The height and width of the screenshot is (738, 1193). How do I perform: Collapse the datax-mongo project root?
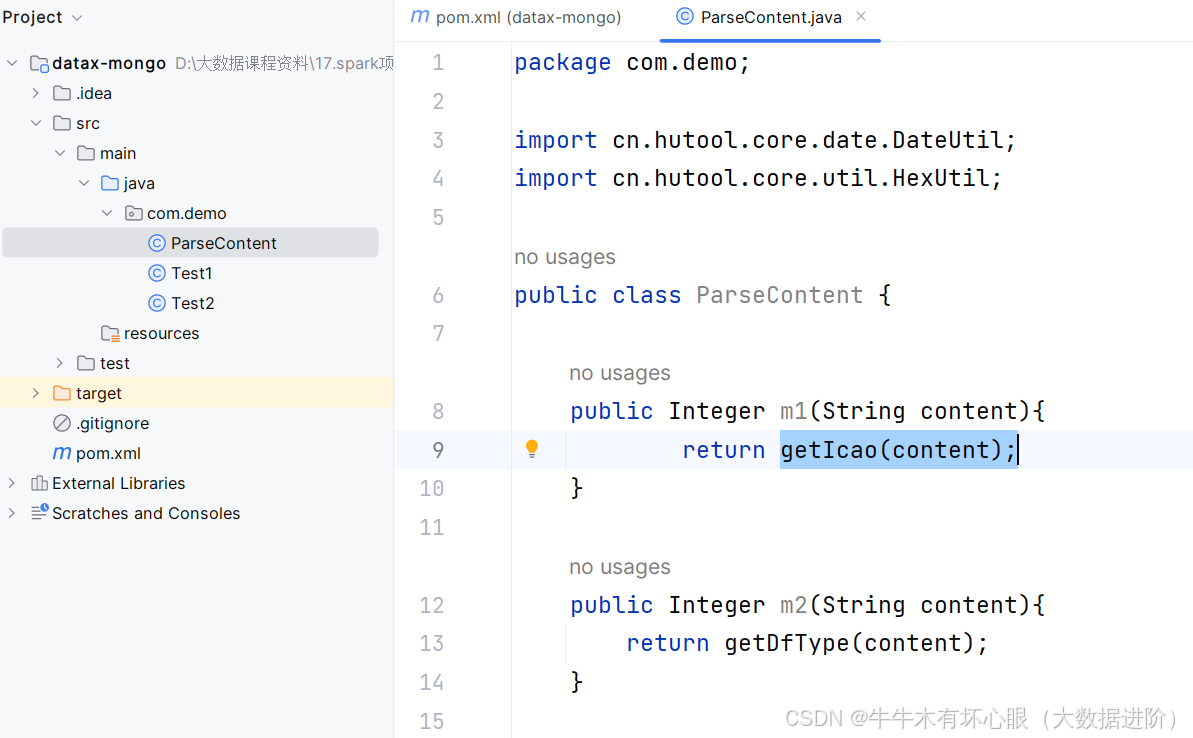click(12, 63)
